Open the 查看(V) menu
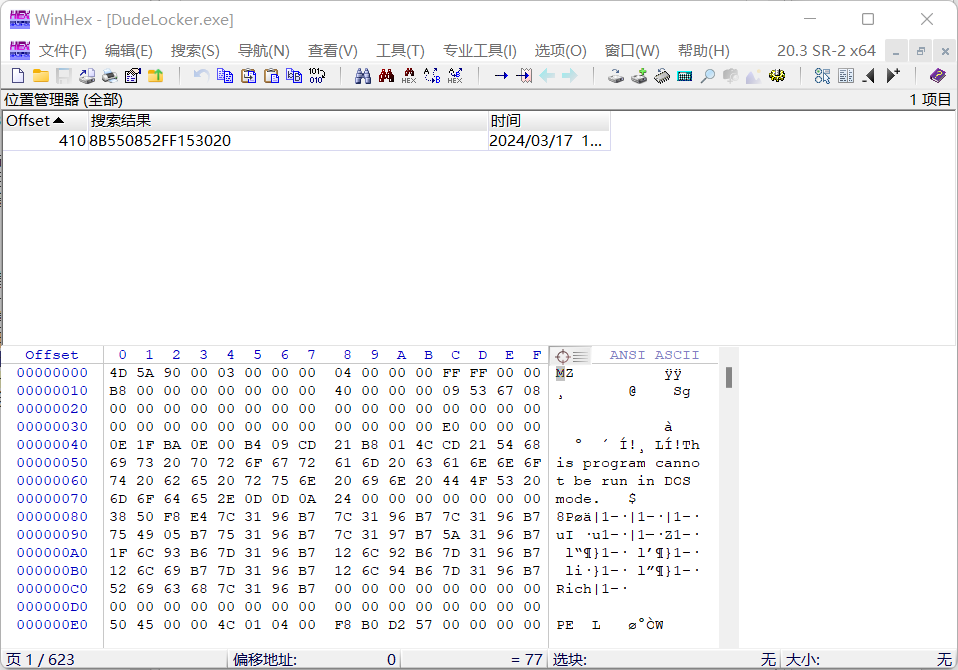Image resolution: width=958 pixels, height=670 pixels. (332, 51)
